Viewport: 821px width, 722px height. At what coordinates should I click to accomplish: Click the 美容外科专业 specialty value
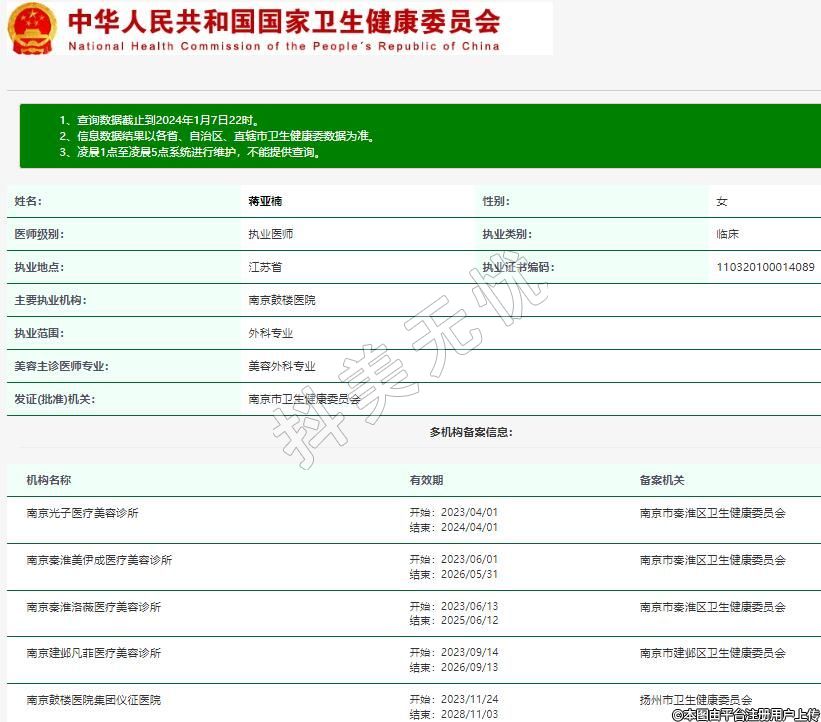click(282, 366)
